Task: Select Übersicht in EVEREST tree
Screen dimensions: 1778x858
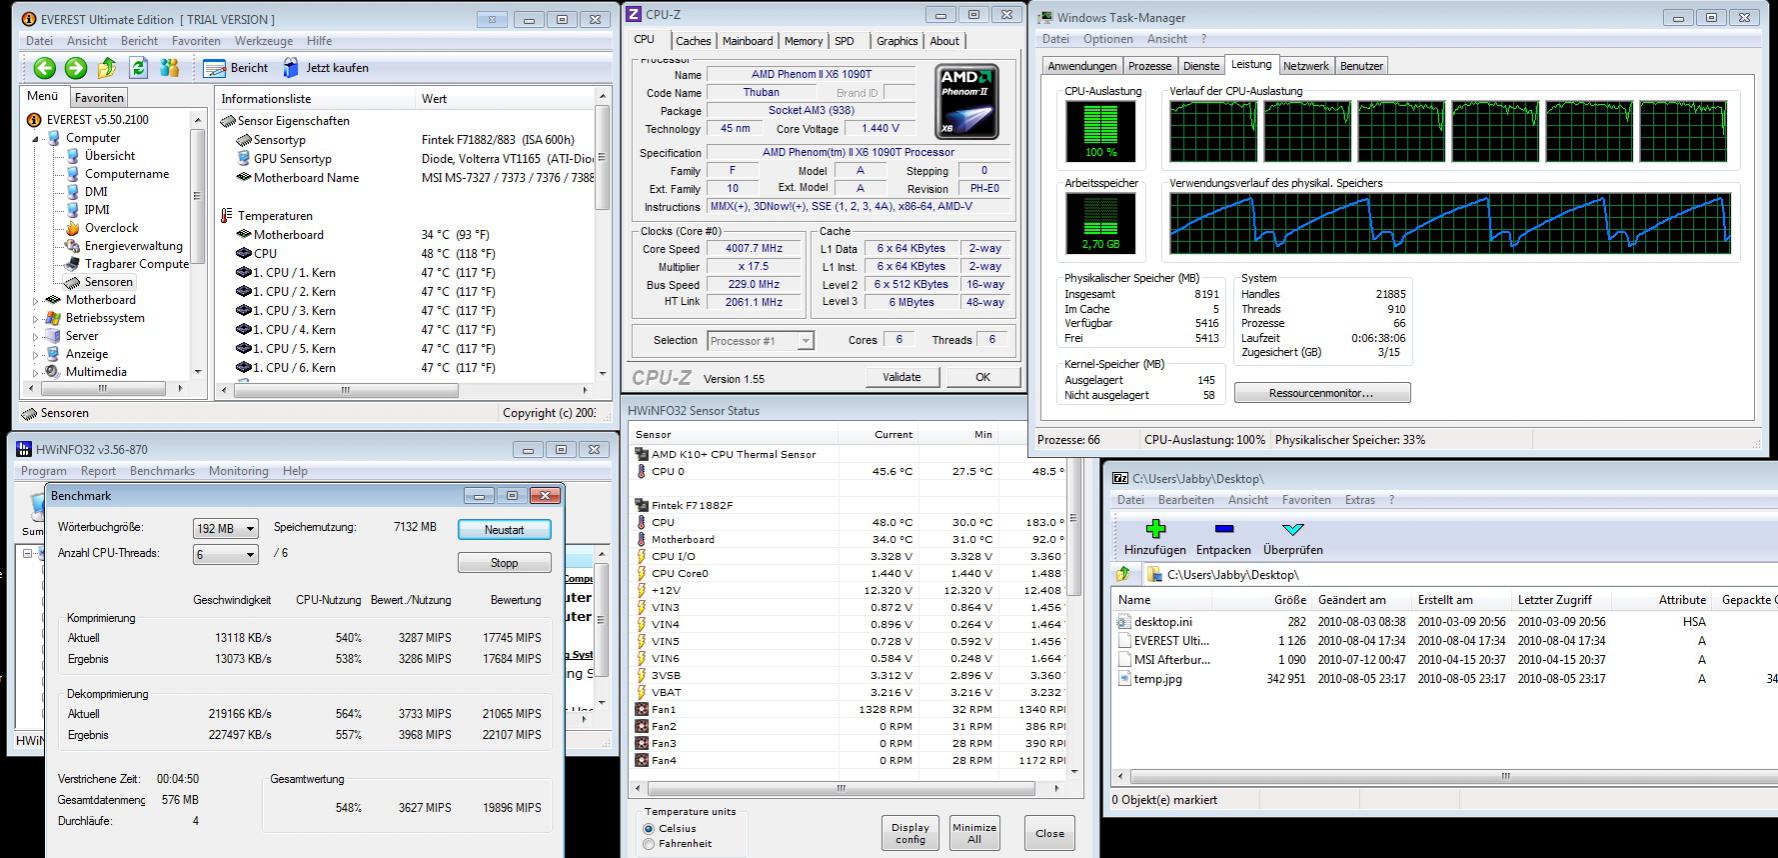Action: coord(110,156)
